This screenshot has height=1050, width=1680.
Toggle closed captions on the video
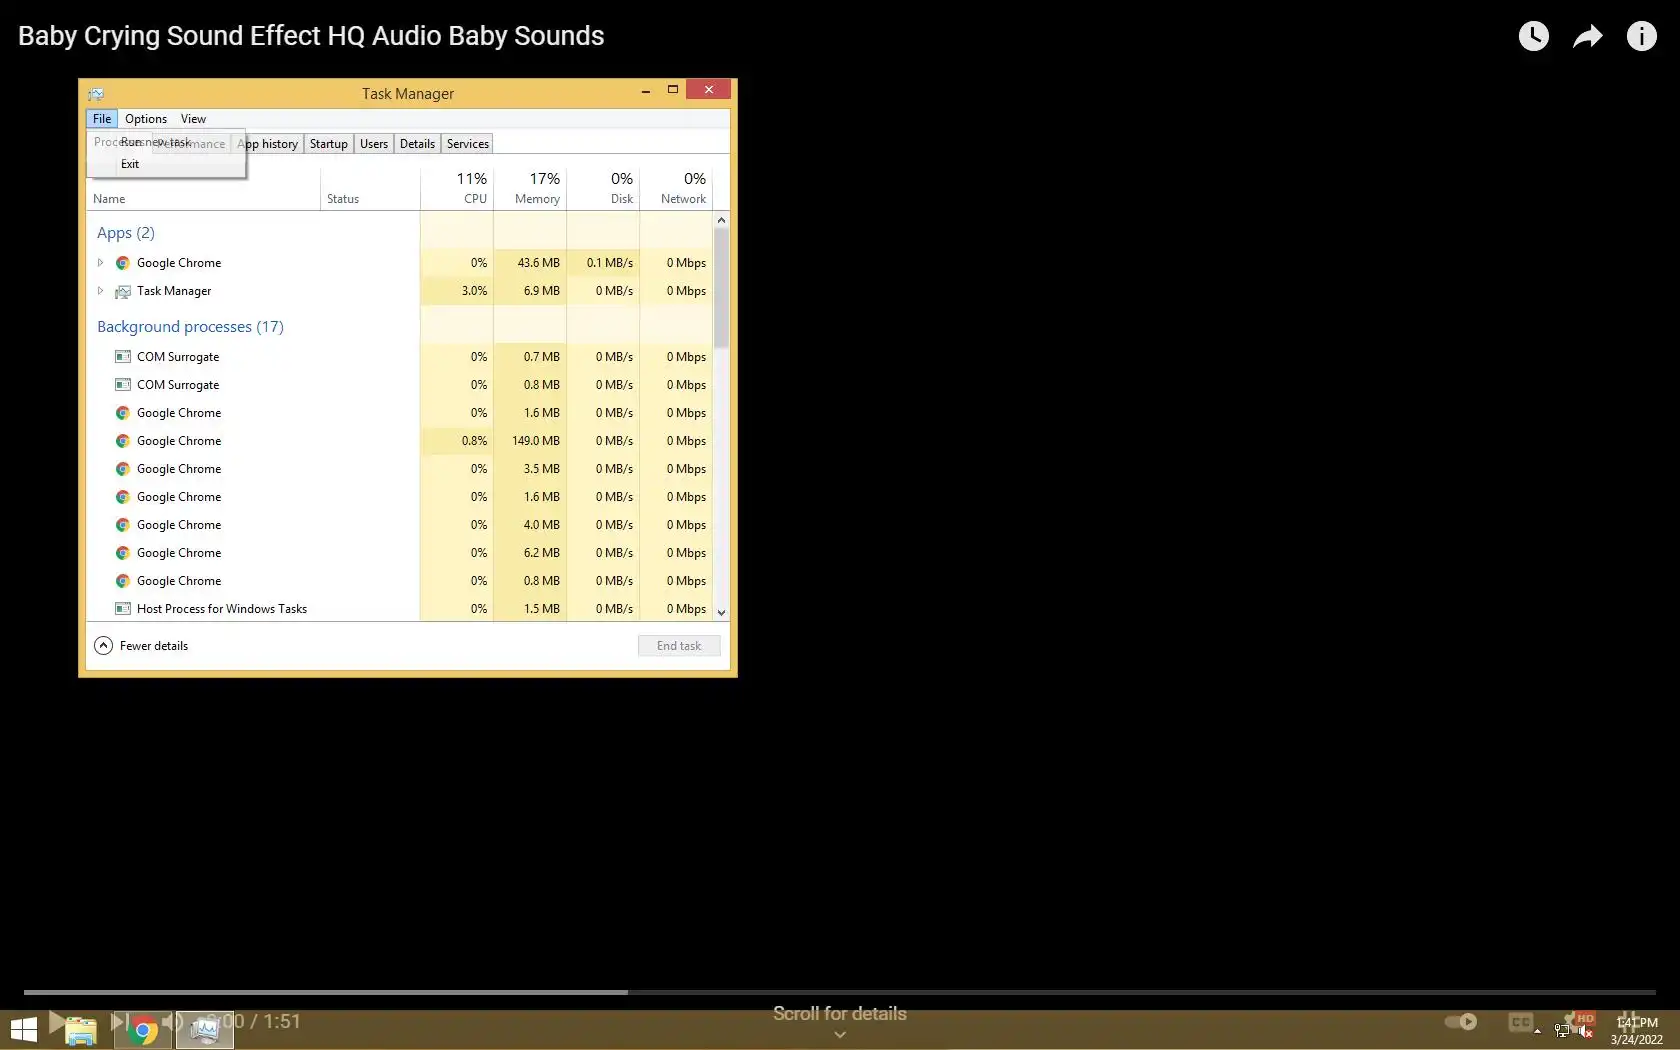click(x=1521, y=1021)
